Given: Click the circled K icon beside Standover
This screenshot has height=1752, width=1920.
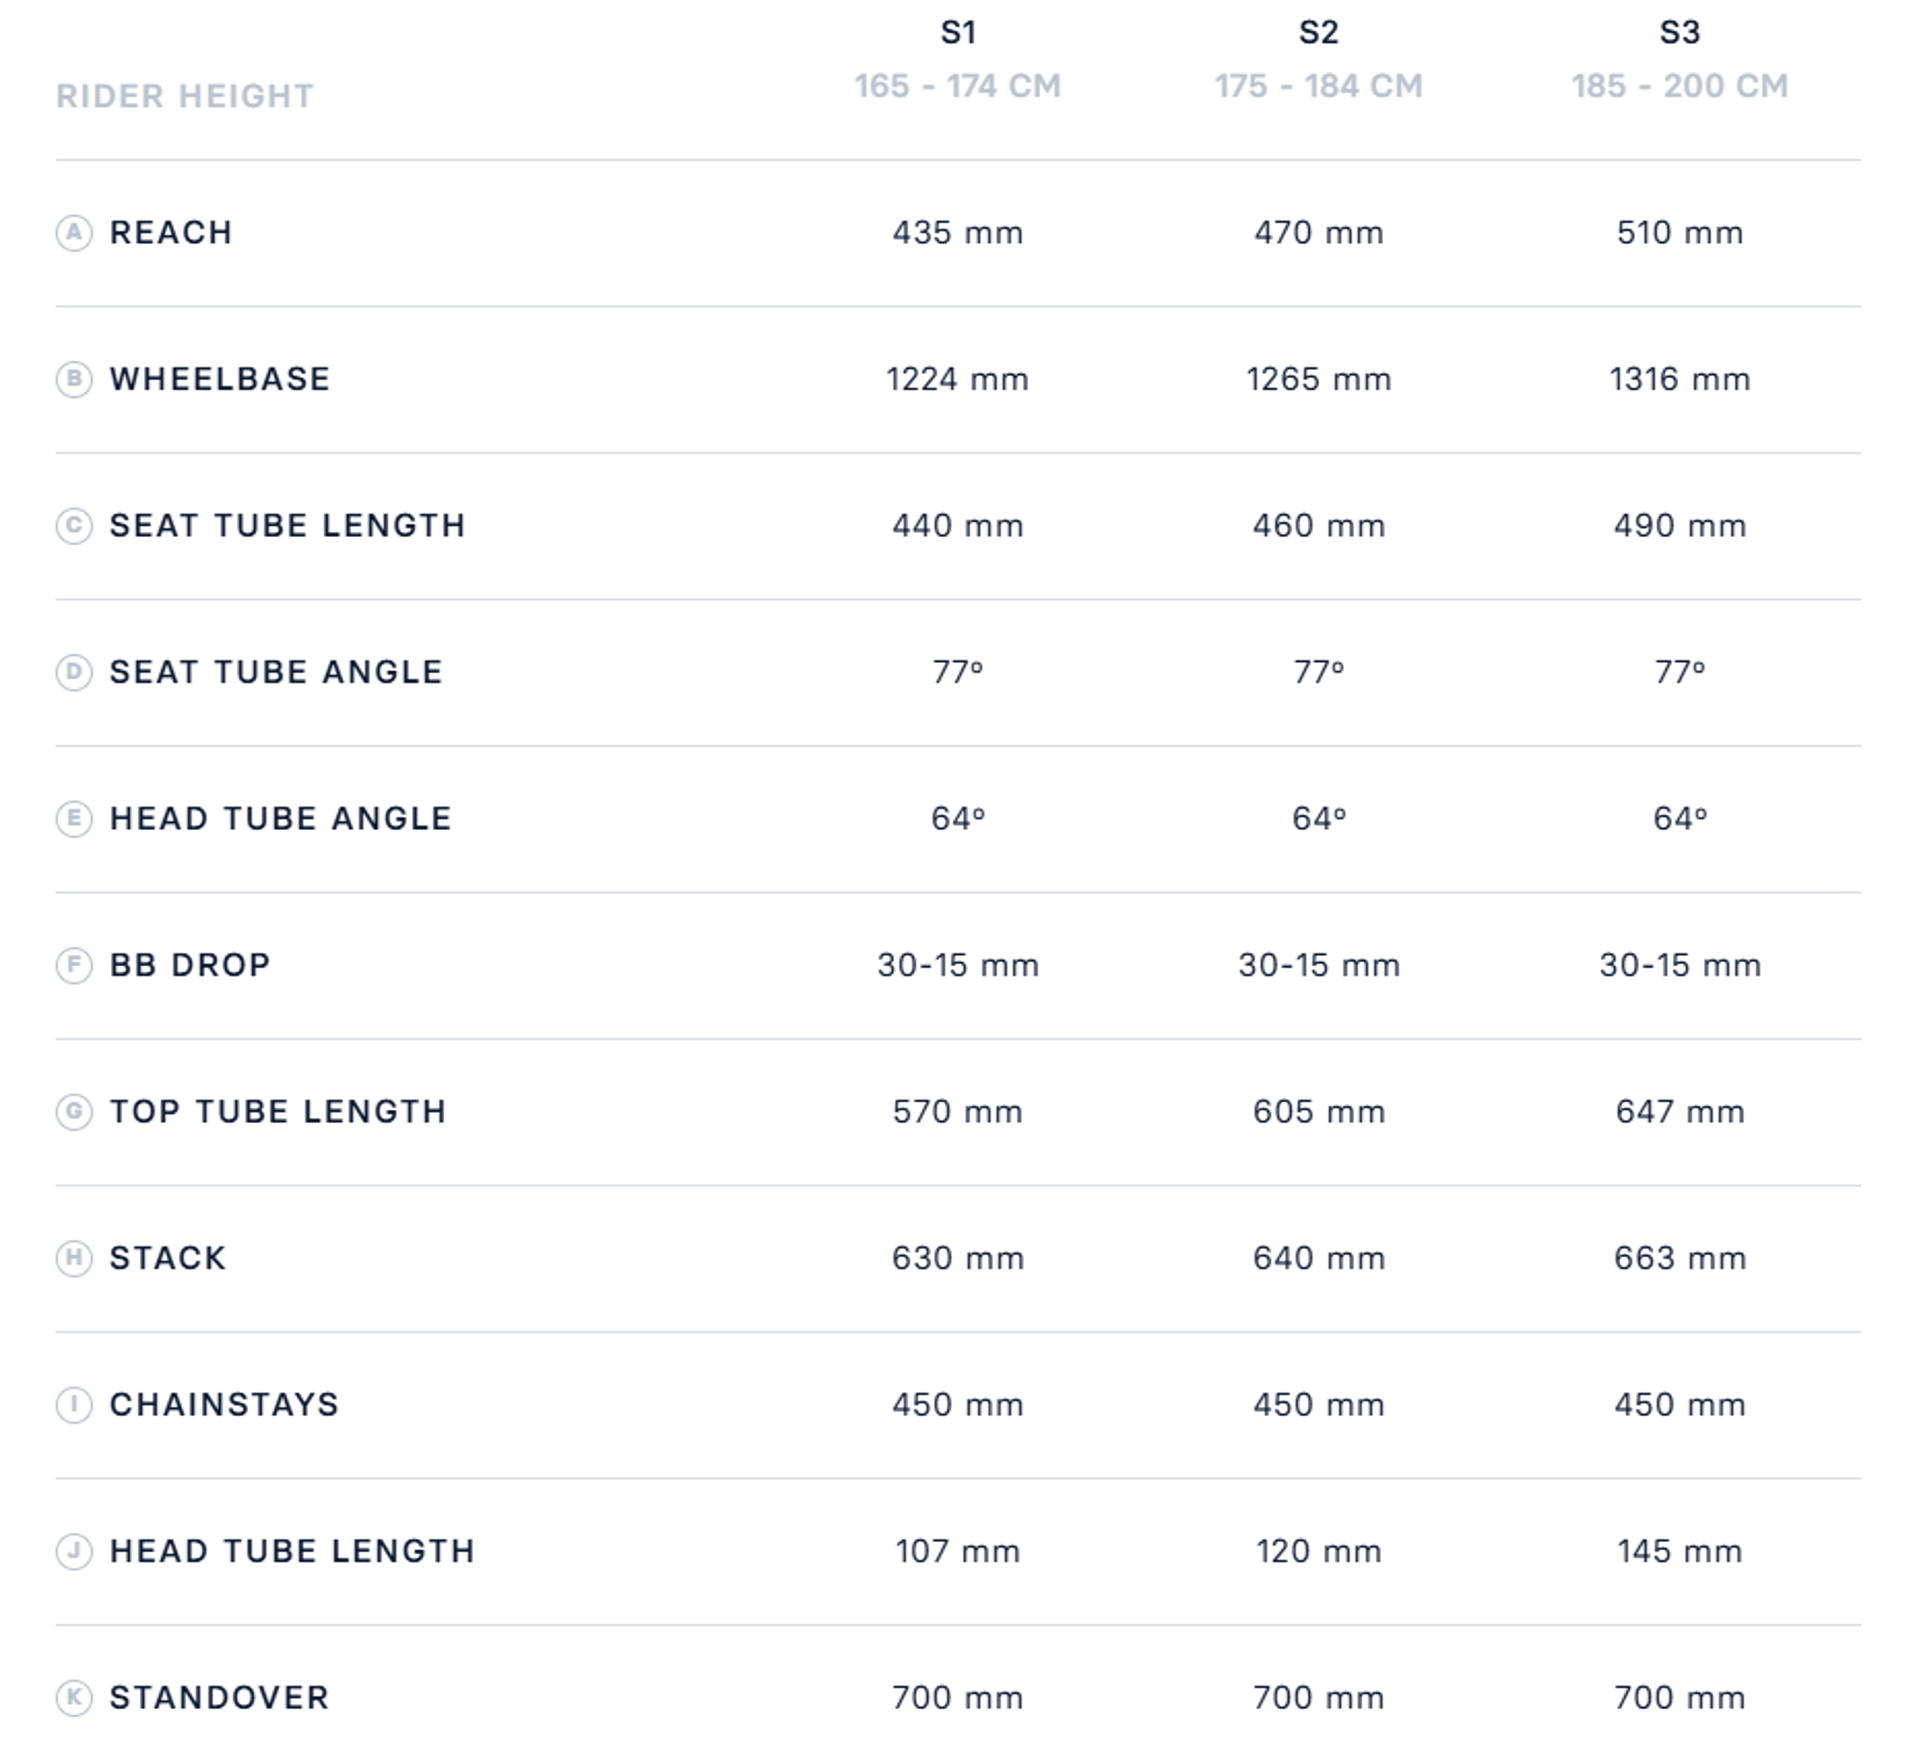Looking at the screenshot, I should tap(74, 1698).
